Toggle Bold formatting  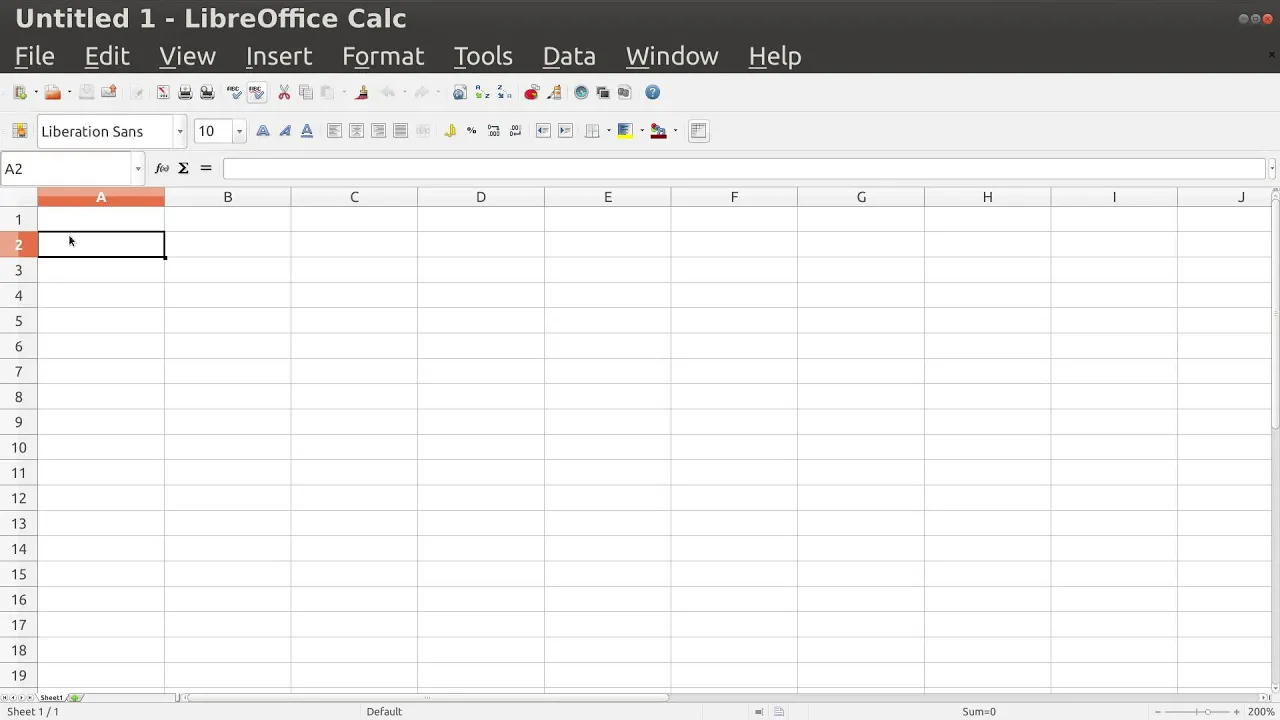tap(263, 131)
